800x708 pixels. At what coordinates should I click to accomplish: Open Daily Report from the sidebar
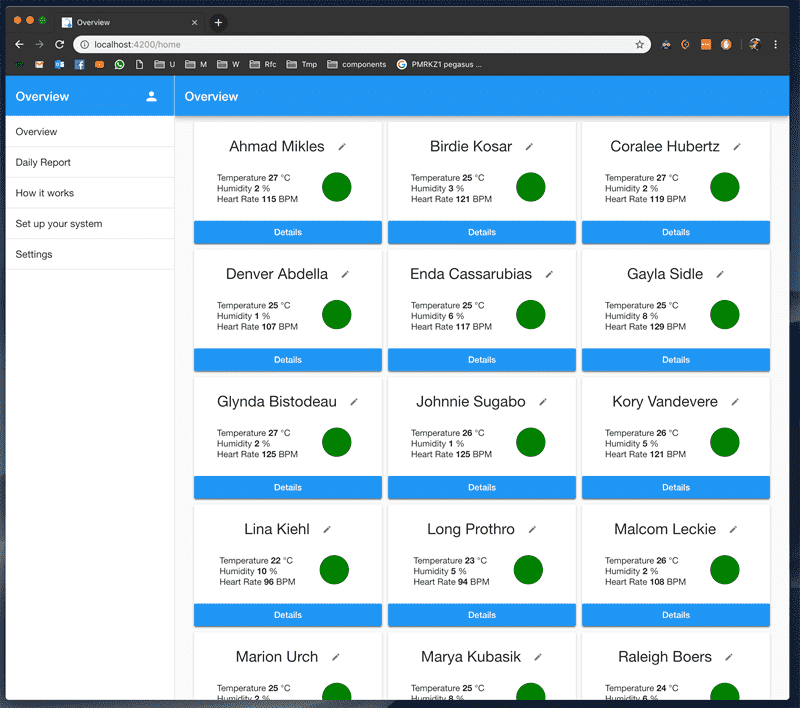click(90, 162)
